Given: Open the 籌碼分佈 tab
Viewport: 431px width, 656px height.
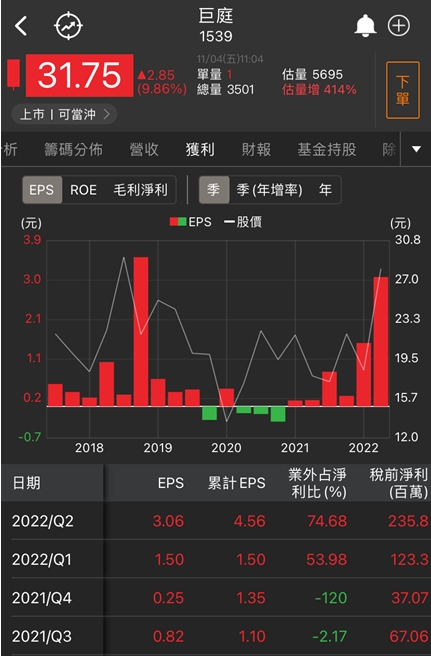Looking at the screenshot, I should [x=73, y=149].
